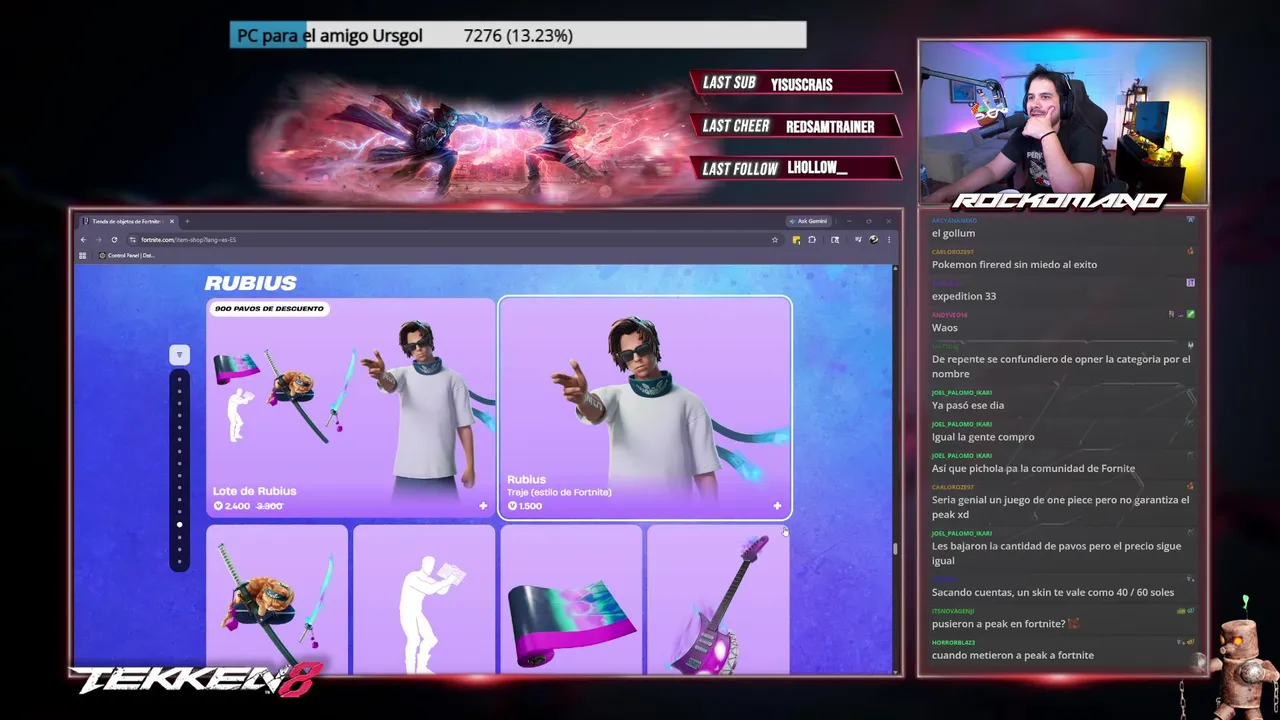Open the Control Panel bookmark
Image resolution: width=1280 pixels, height=720 pixels.
(127, 255)
